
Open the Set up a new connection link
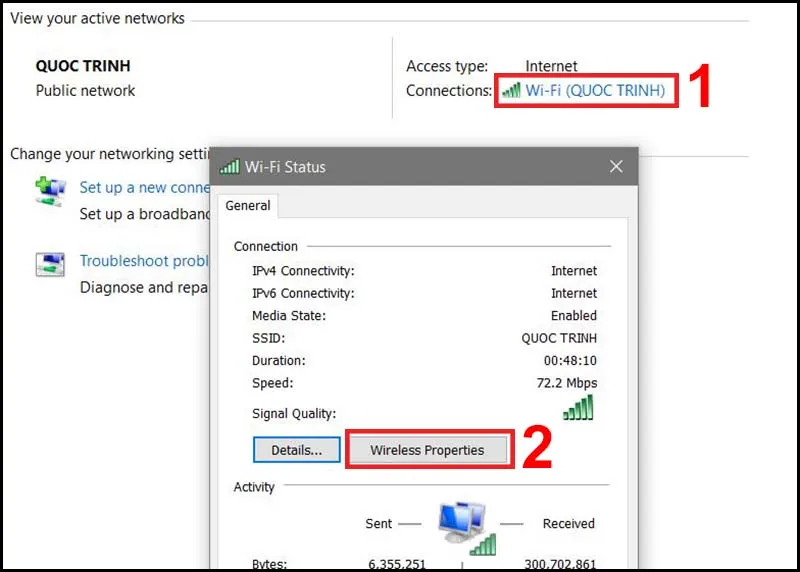click(x=144, y=187)
